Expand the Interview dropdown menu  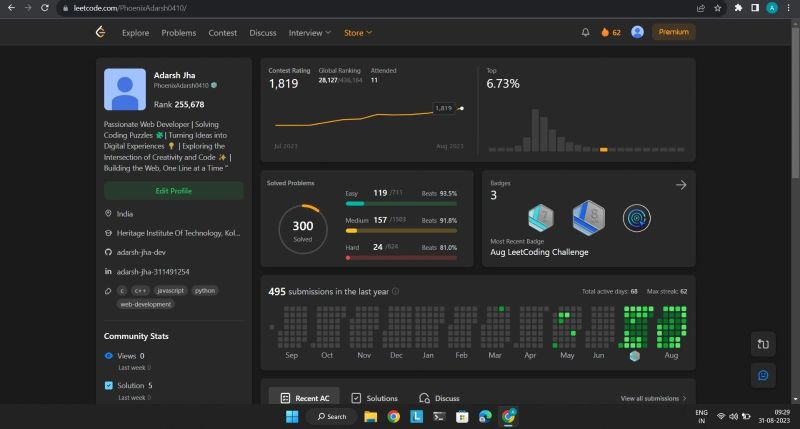coord(309,32)
